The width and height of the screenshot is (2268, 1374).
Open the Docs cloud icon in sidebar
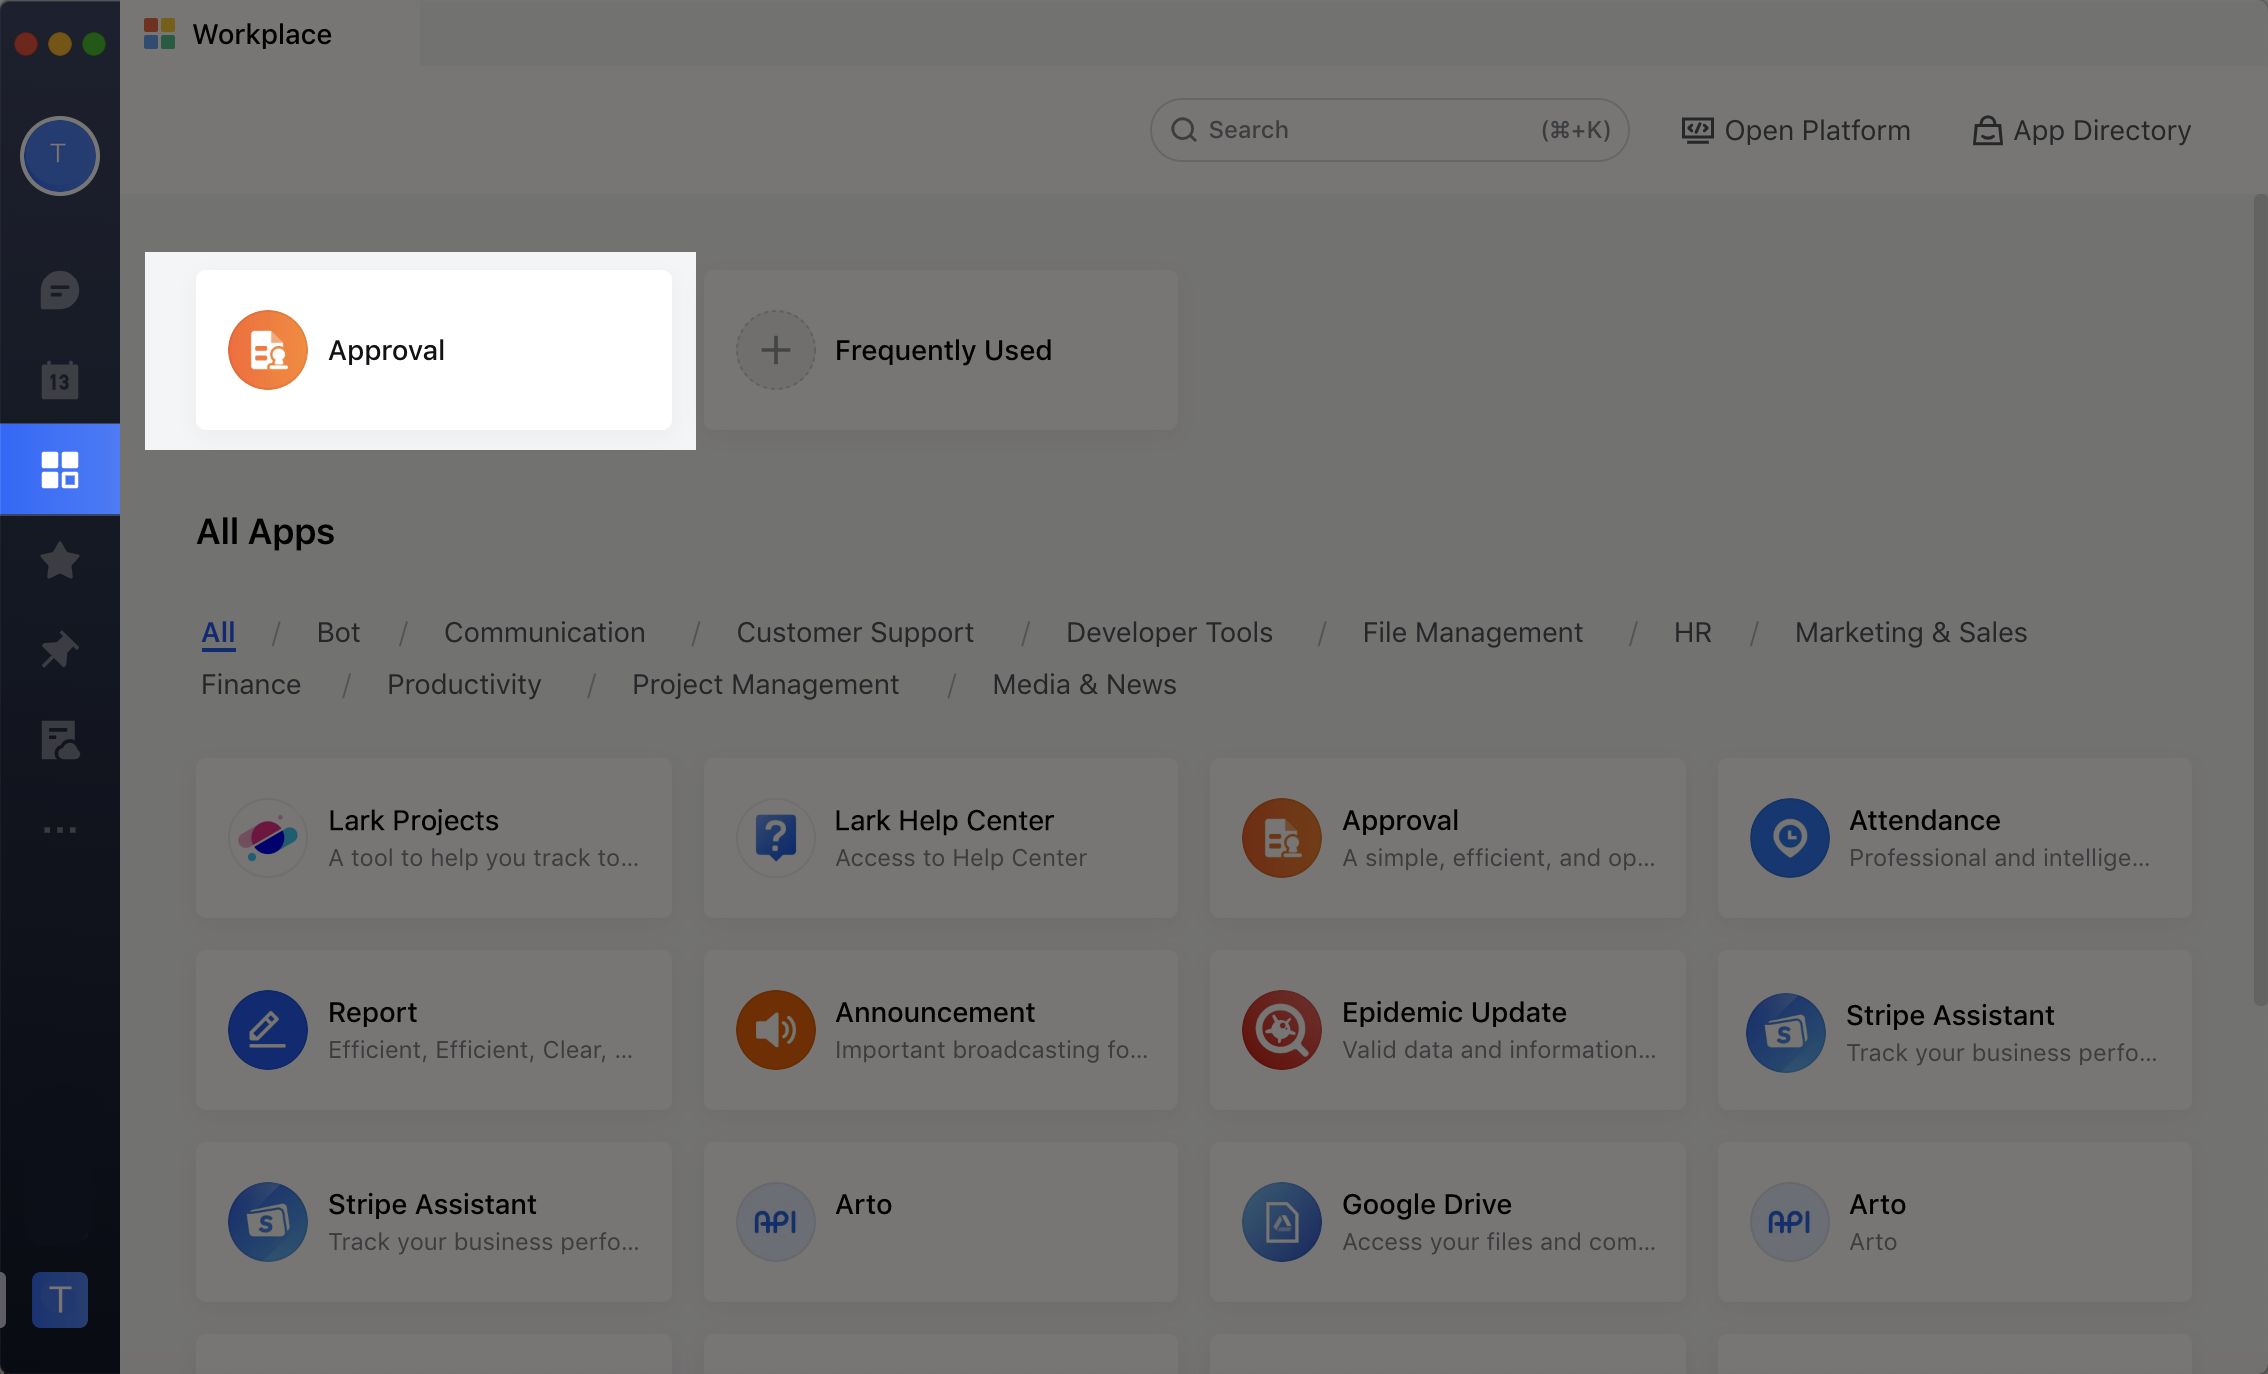coord(59,740)
